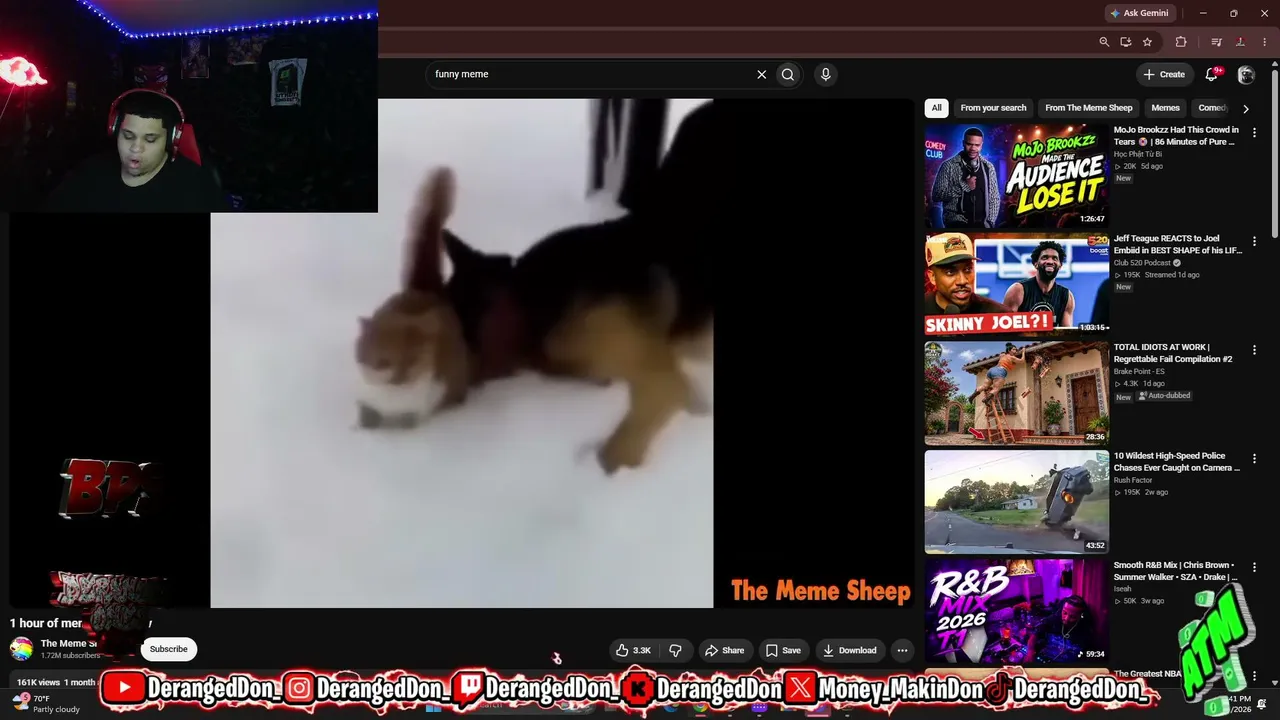Open '10 Wildest High-Speed Police Chases' title
This screenshot has width=1280, height=720.
1177,462
